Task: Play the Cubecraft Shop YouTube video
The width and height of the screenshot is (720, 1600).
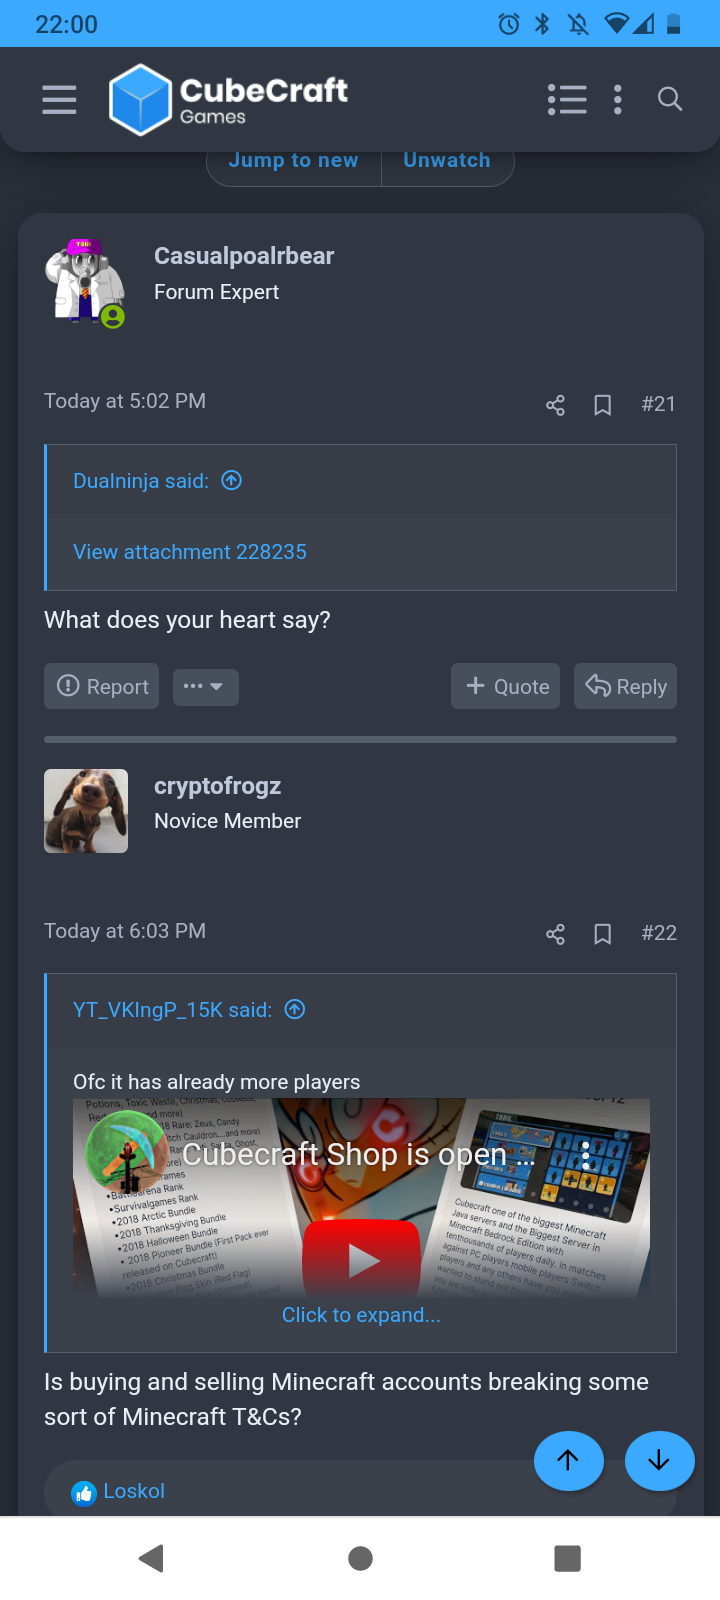Action: [x=362, y=1258]
